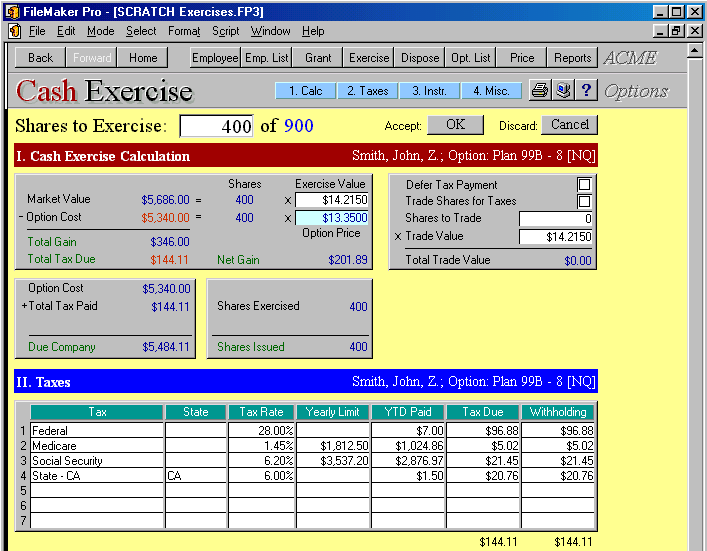Click the Tax Rate column header

click(261, 412)
